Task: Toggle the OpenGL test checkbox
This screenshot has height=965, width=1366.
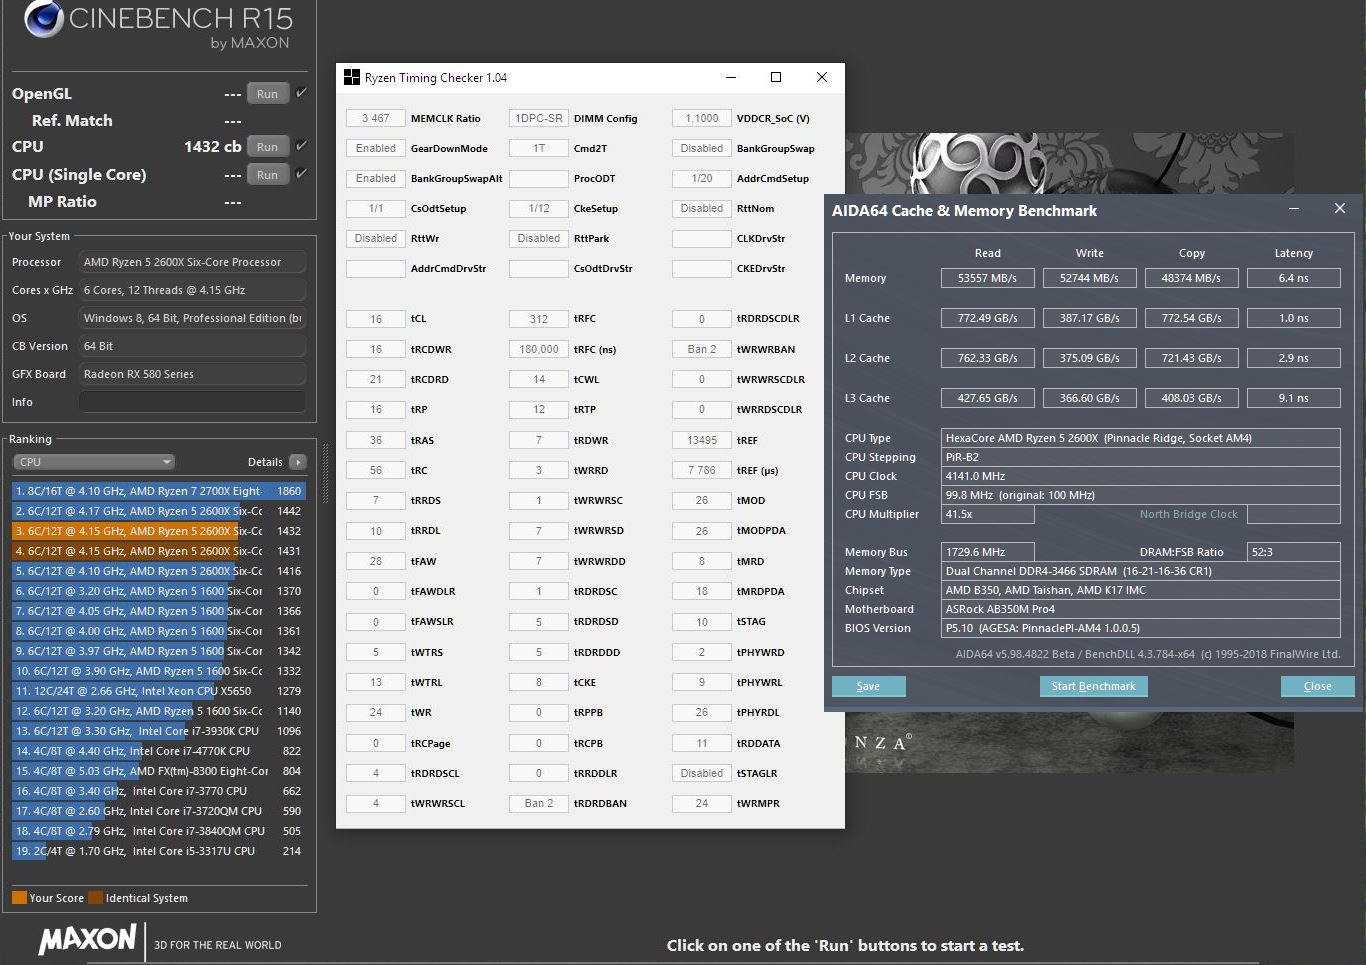Action: pyautogui.click(x=301, y=93)
